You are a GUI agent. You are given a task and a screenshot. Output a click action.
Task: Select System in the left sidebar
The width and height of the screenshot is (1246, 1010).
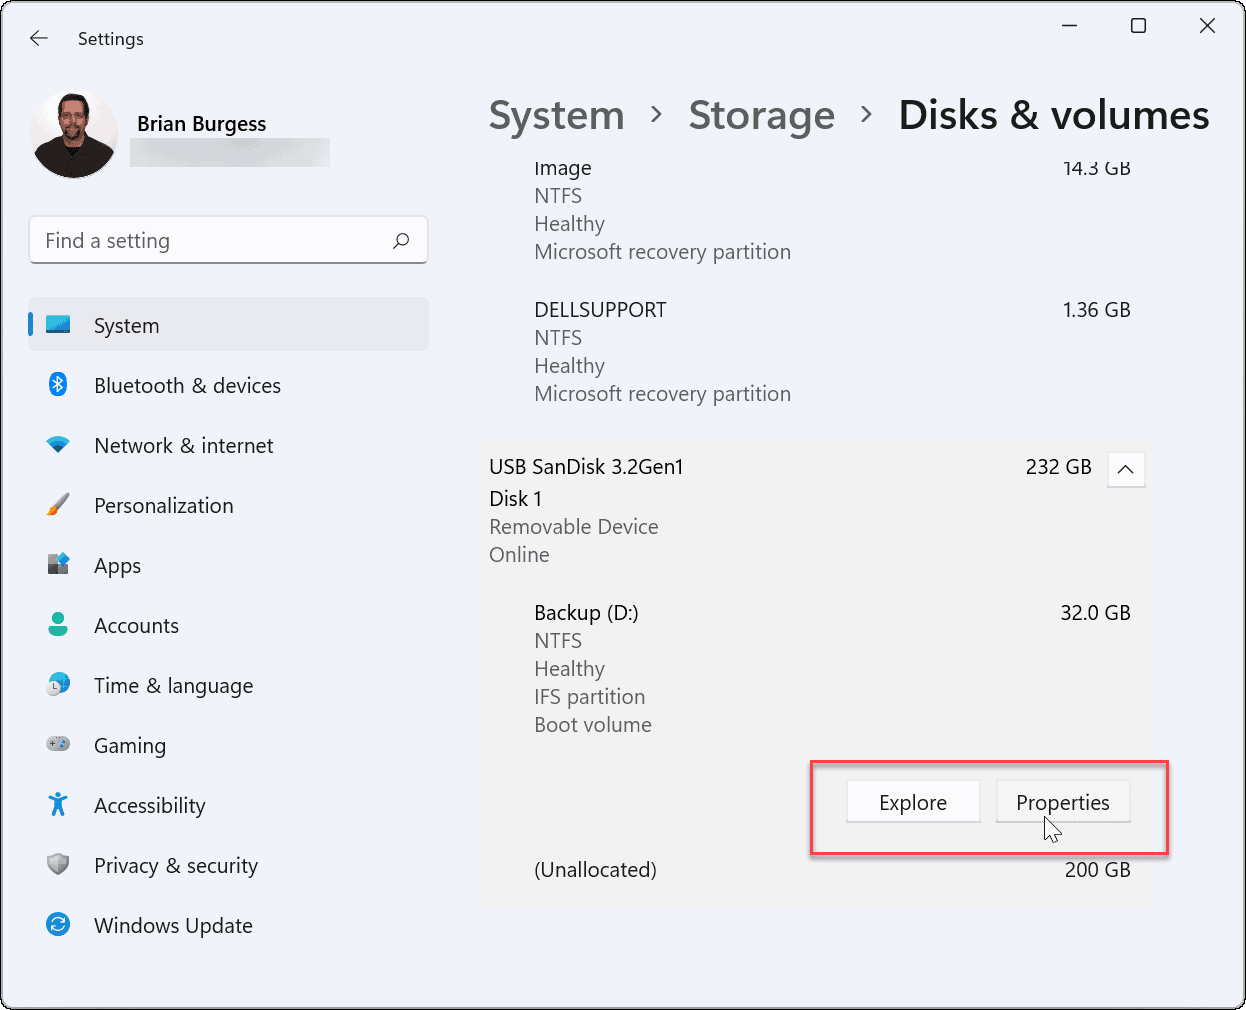(126, 325)
